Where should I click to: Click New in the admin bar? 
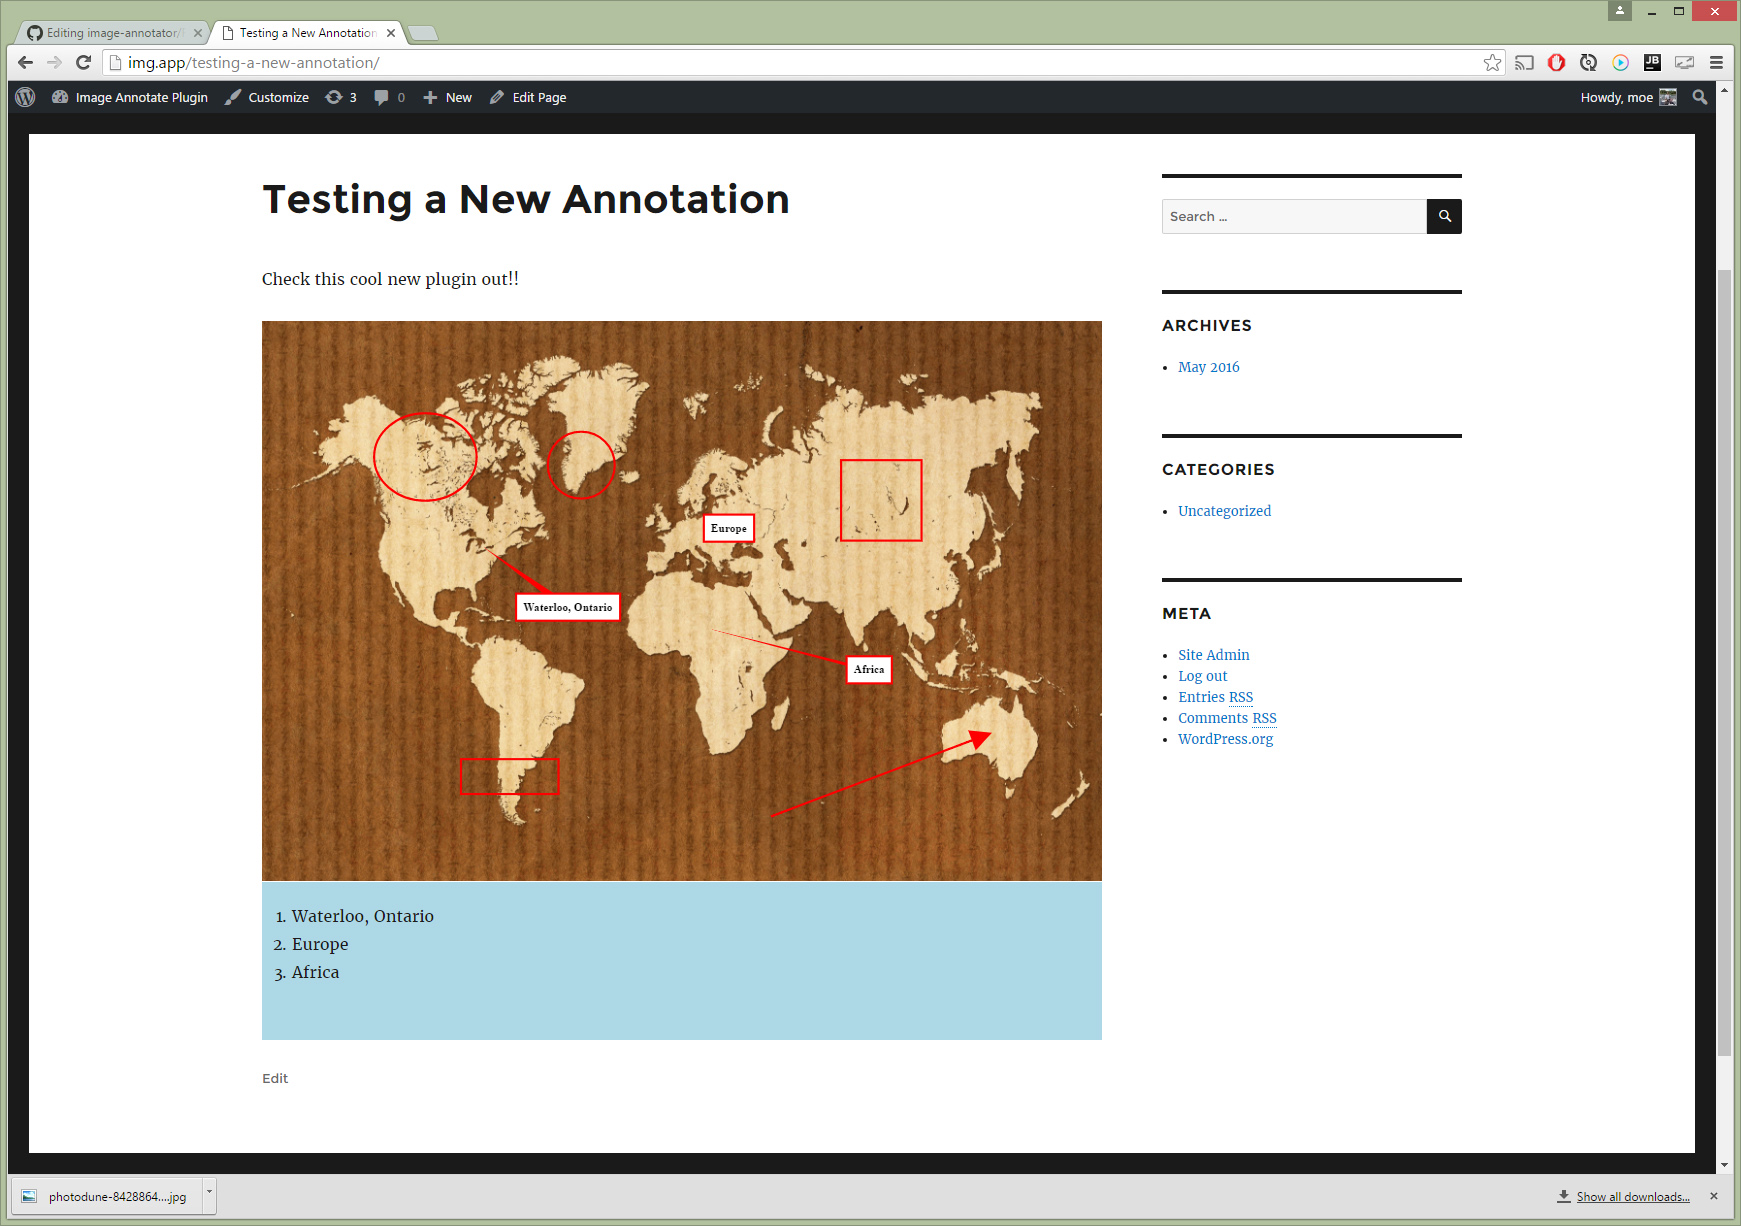pos(447,97)
